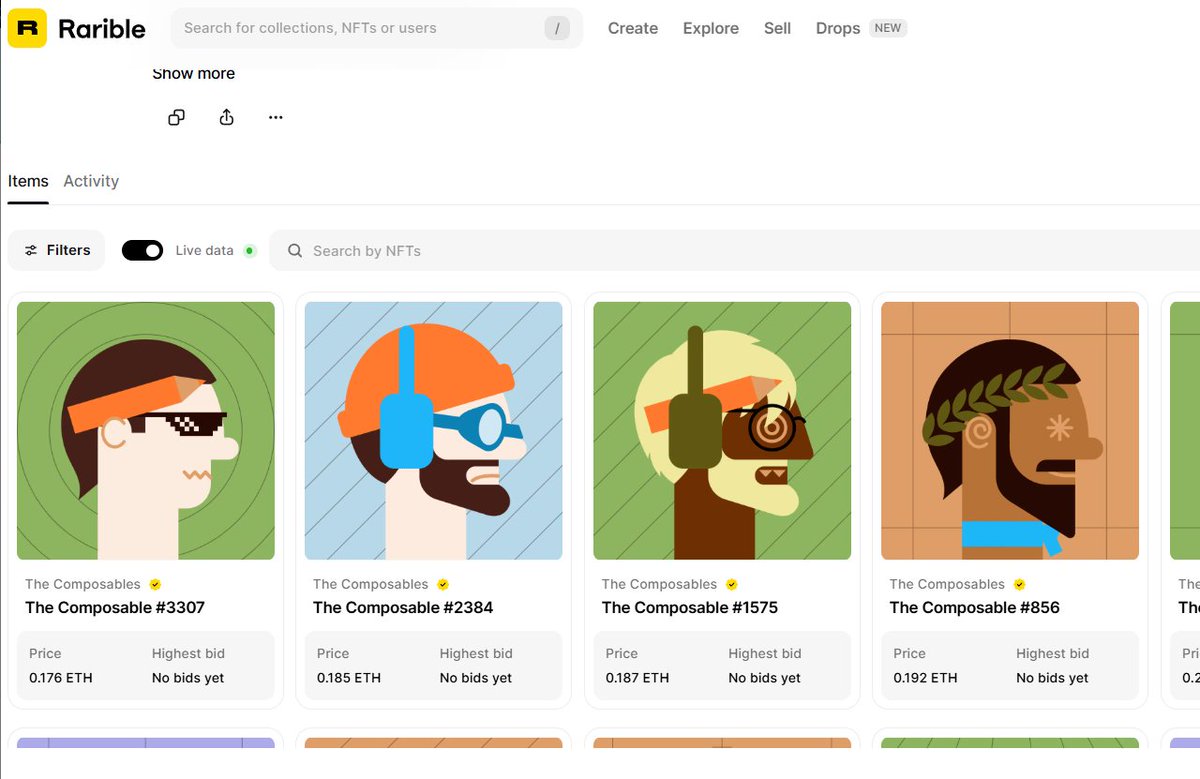
Task: Expand the description with Show more
Action: tap(193, 73)
